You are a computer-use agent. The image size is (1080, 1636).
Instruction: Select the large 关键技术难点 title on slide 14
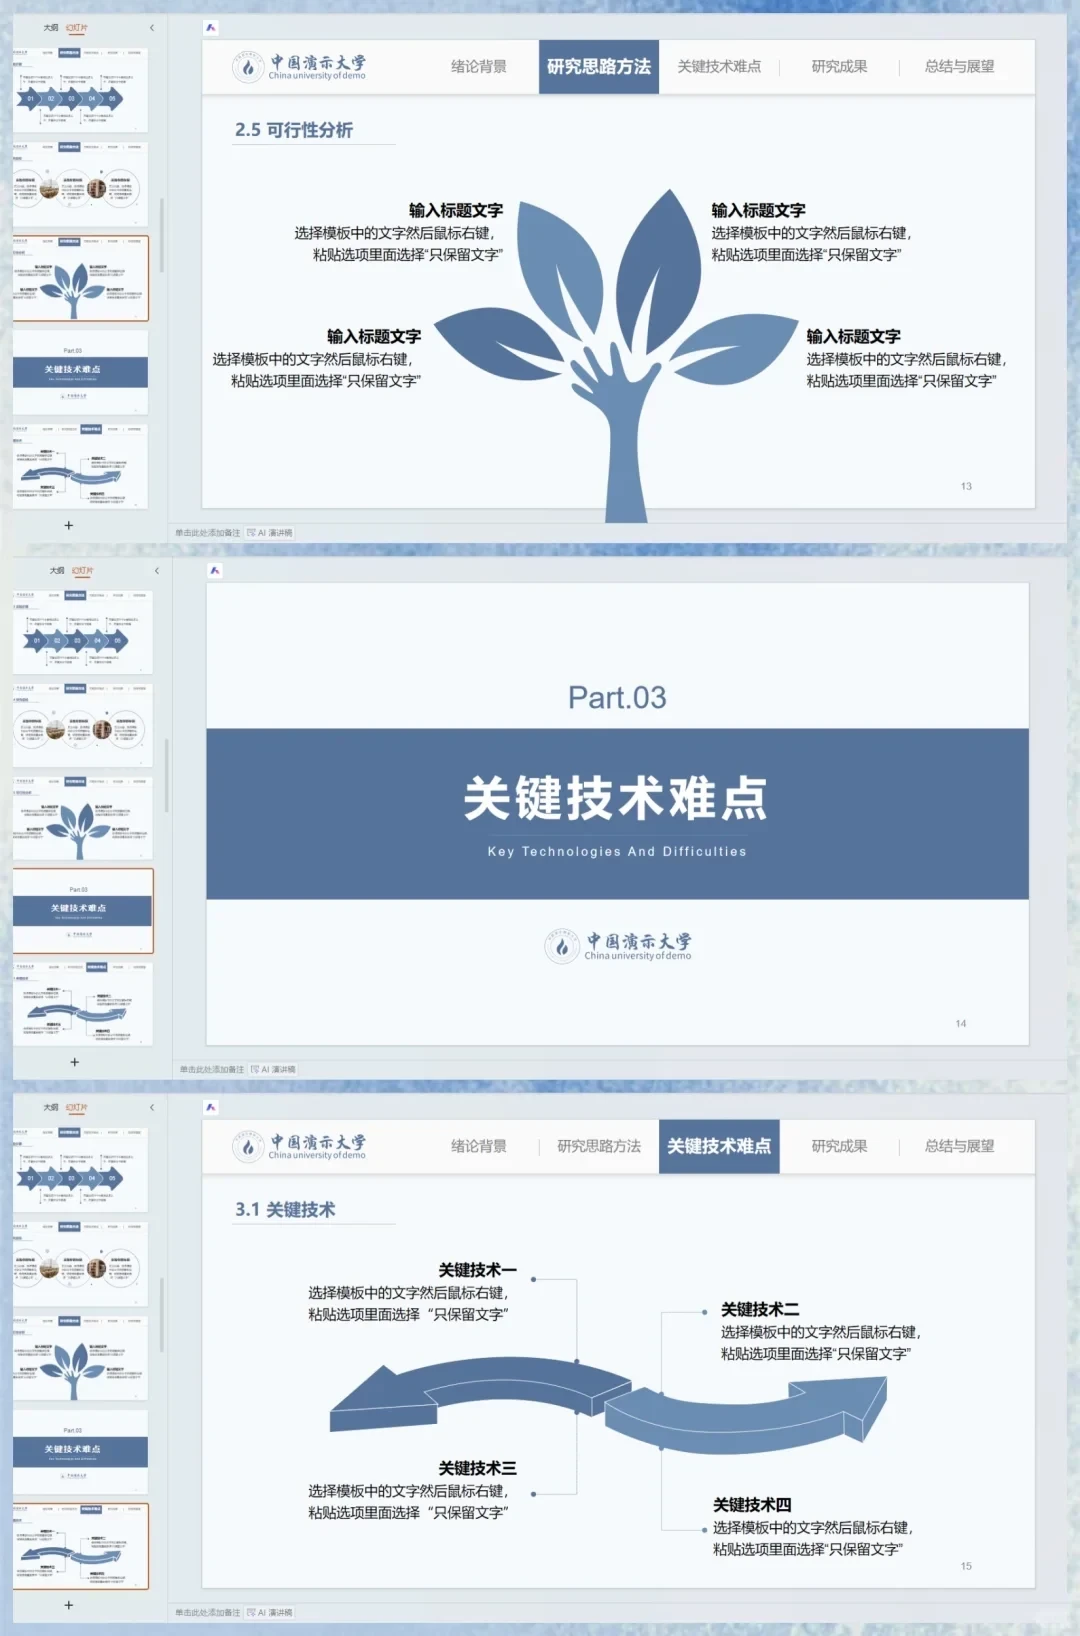[616, 799]
